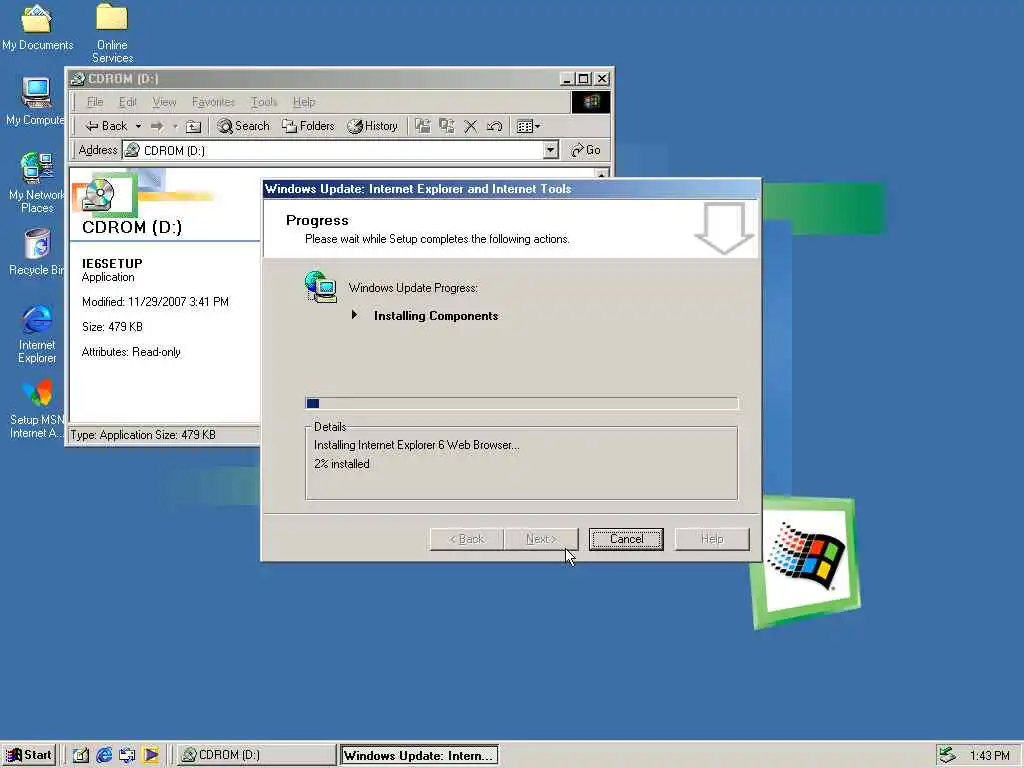Cancel the Windows Update setup
This screenshot has height=768, width=1024.
(x=626, y=539)
